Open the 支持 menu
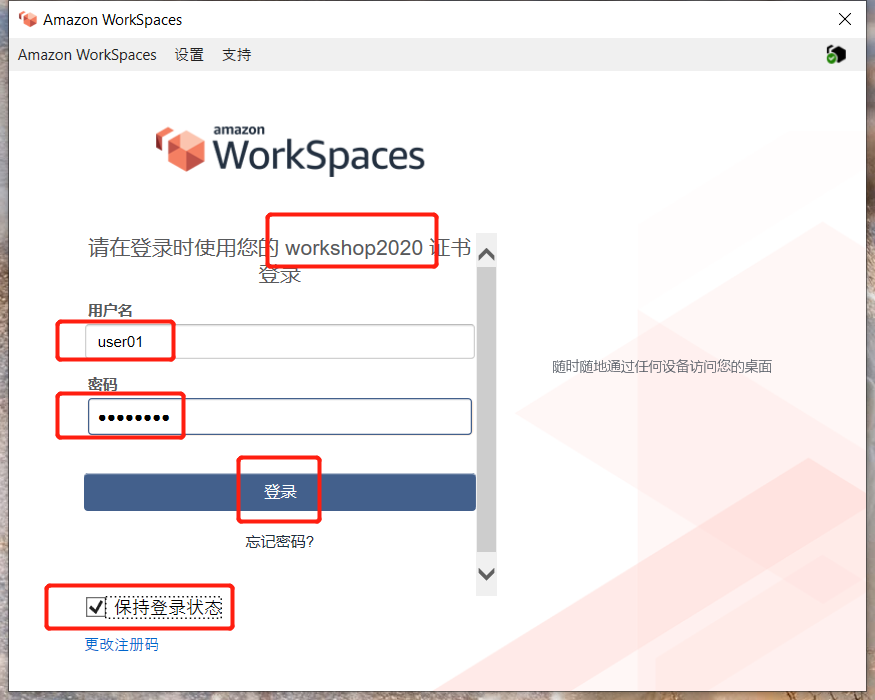875x700 pixels. point(237,55)
